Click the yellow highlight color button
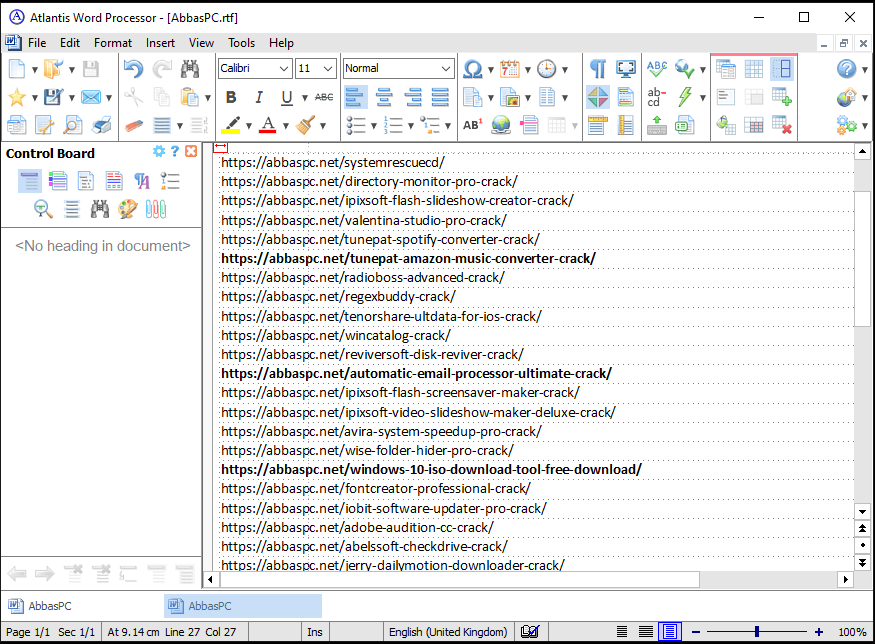 tap(231, 125)
